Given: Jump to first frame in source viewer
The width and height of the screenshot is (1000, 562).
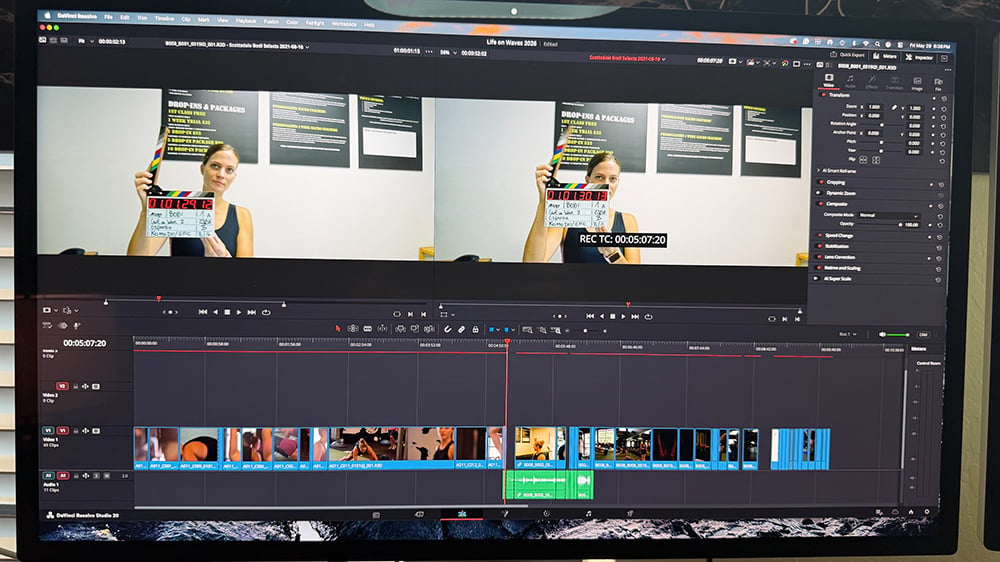Looking at the screenshot, I should (203, 312).
